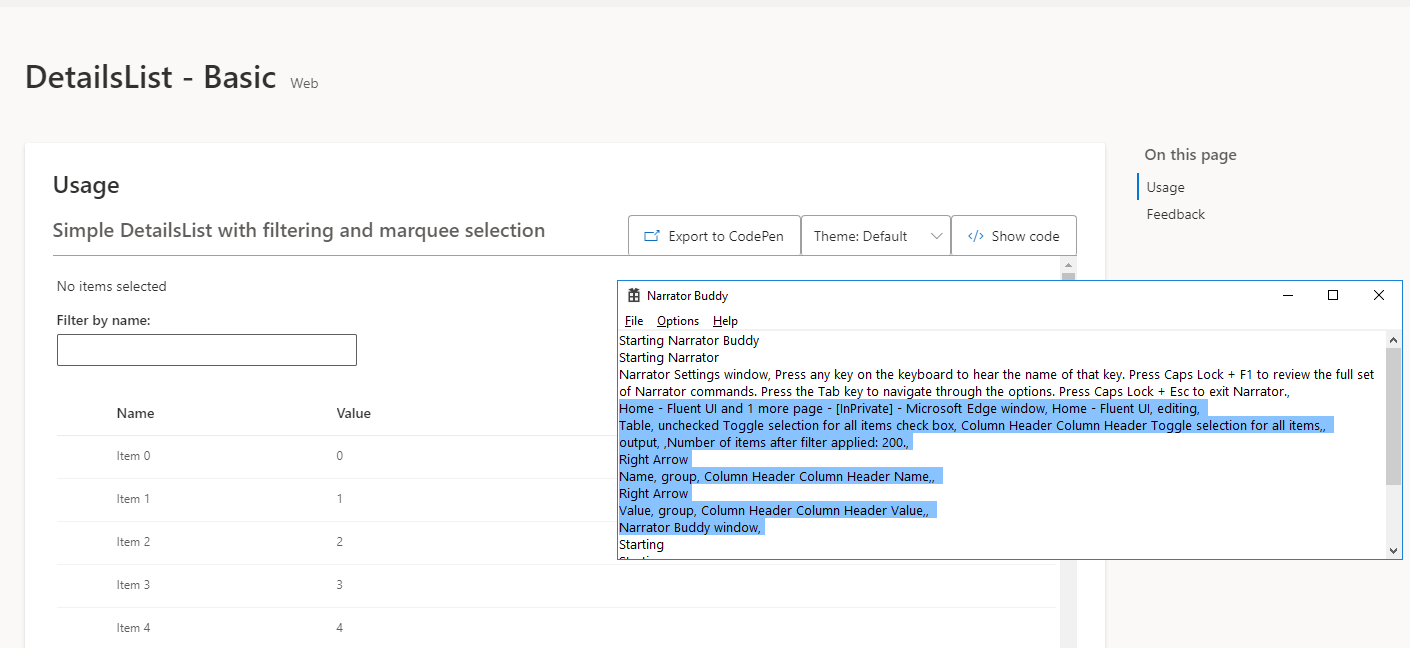Click the scroll-down arrow in Narrator Buddy log
The width and height of the screenshot is (1410, 648).
click(x=1392, y=549)
